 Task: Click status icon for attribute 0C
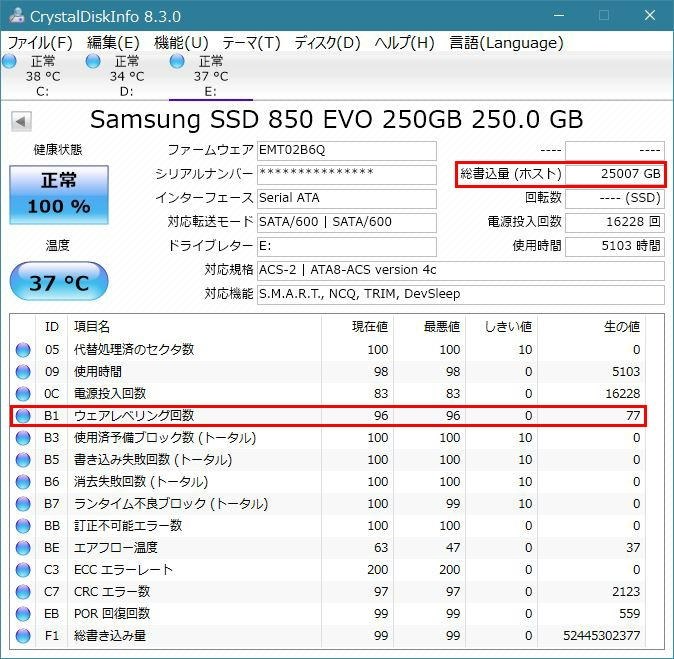[x=23, y=394]
